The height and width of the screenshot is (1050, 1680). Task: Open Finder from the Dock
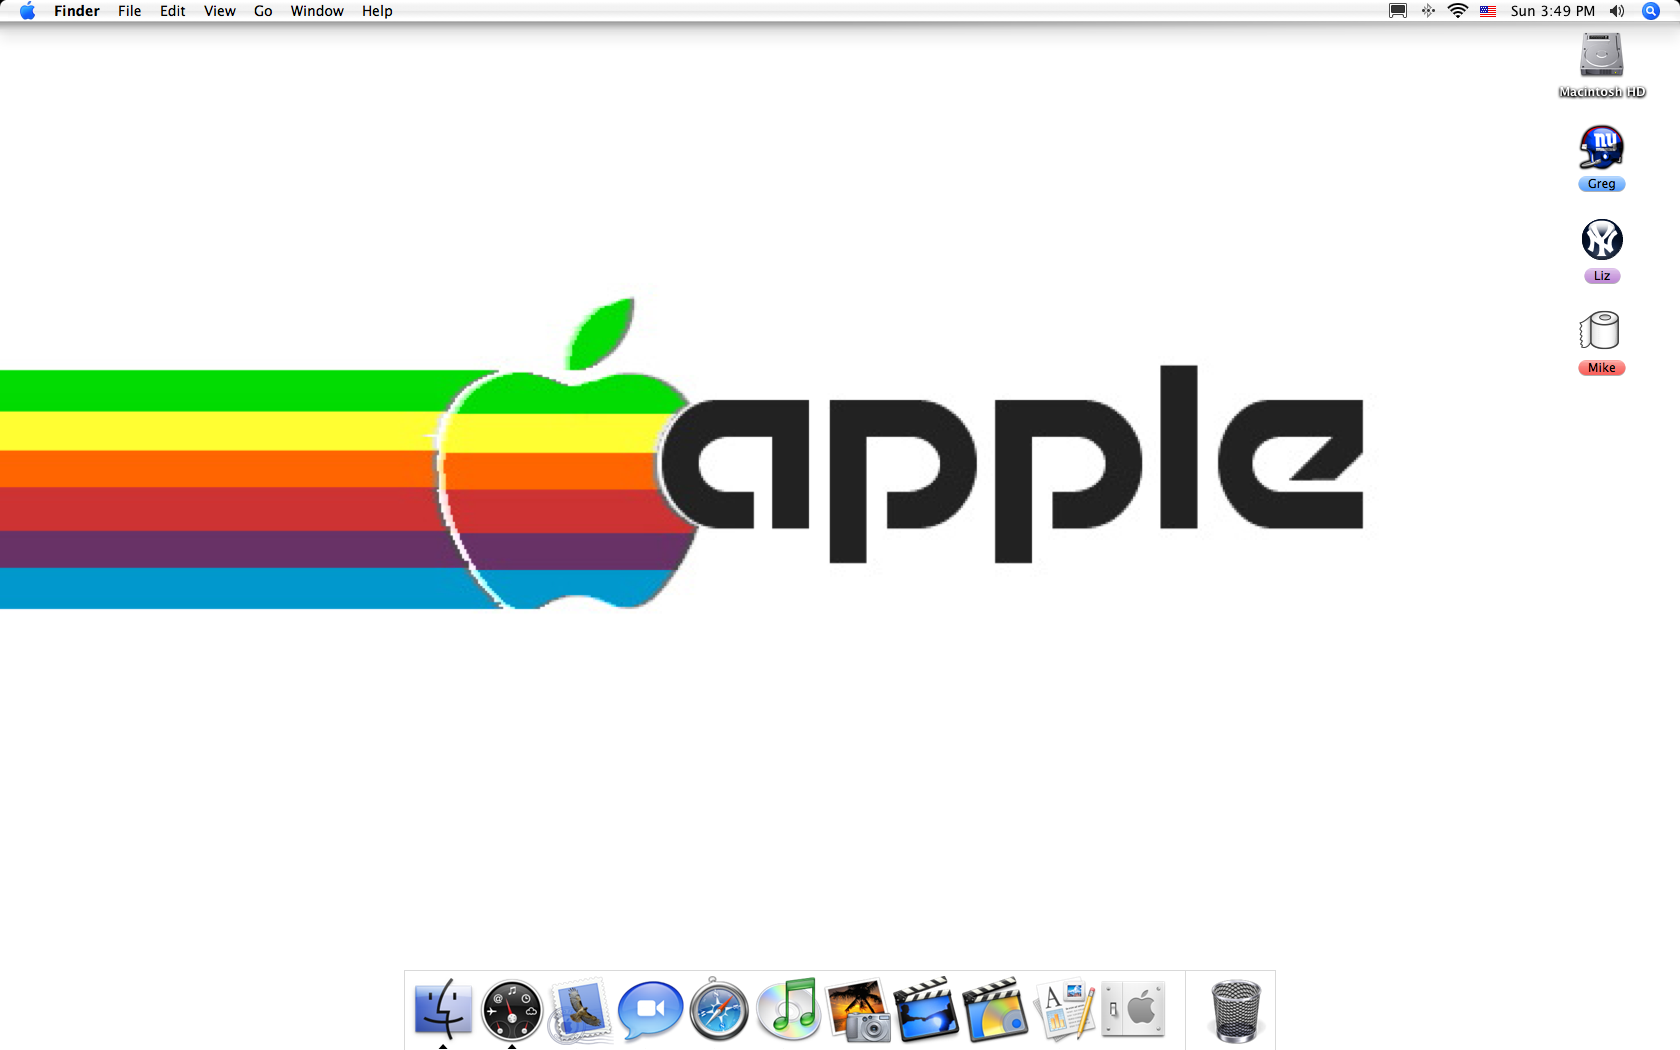click(442, 1009)
